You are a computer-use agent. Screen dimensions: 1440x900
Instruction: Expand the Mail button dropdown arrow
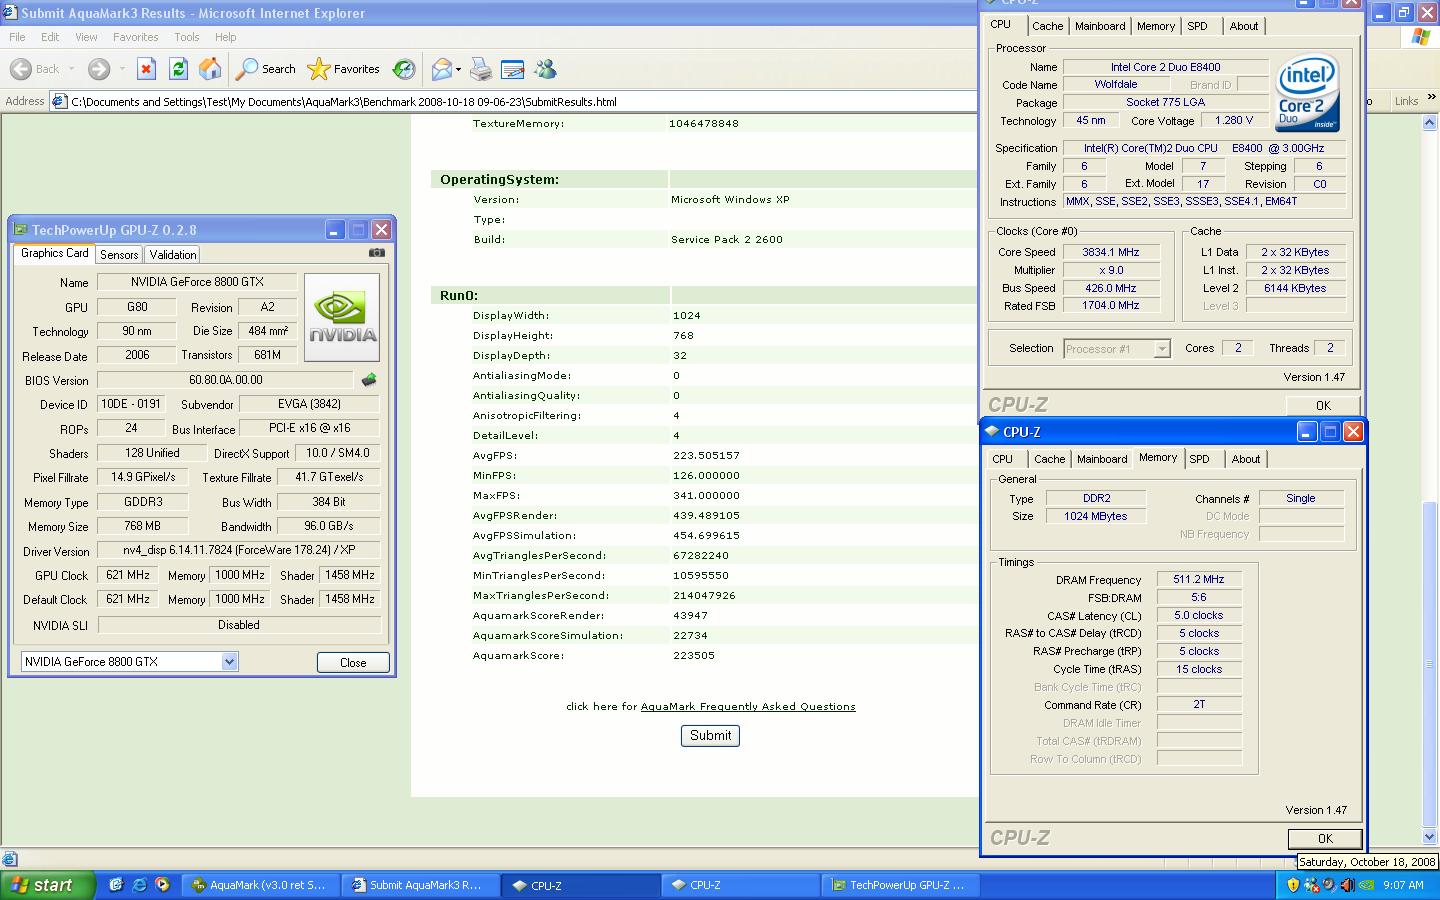[x=458, y=69]
